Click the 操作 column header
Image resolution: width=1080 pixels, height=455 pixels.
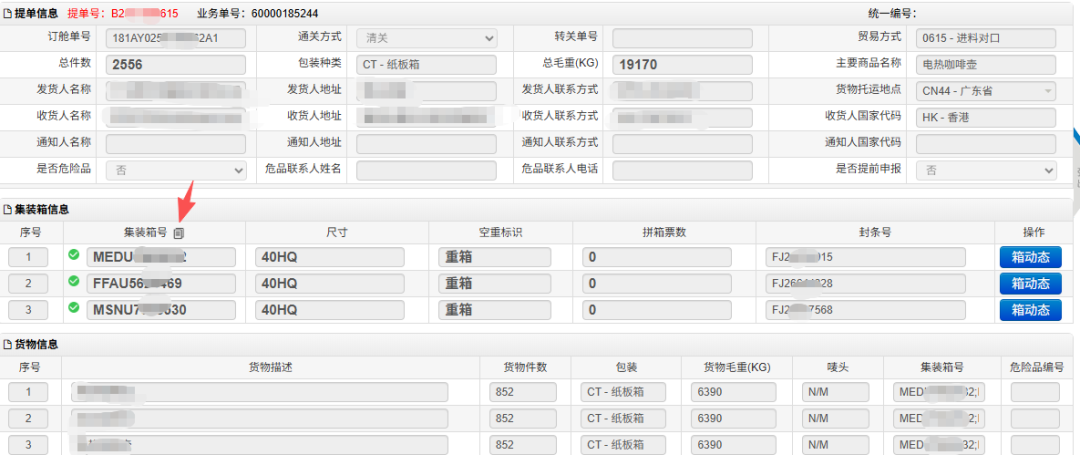(1035, 233)
